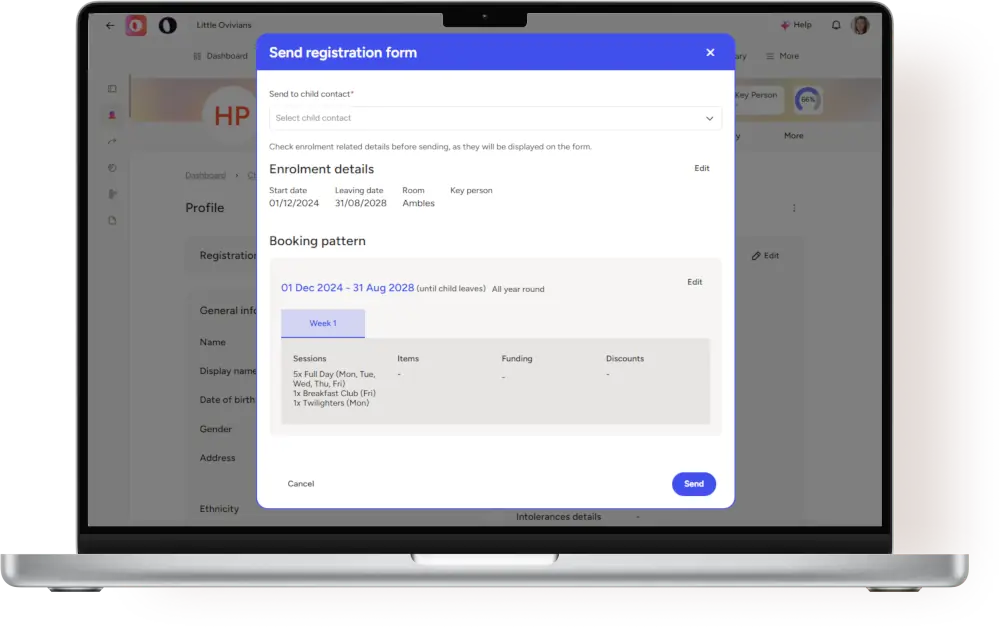The image size is (1000, 627).
Task: Click the dropdown chevron for child contact
Action: (x=709, y=118)
